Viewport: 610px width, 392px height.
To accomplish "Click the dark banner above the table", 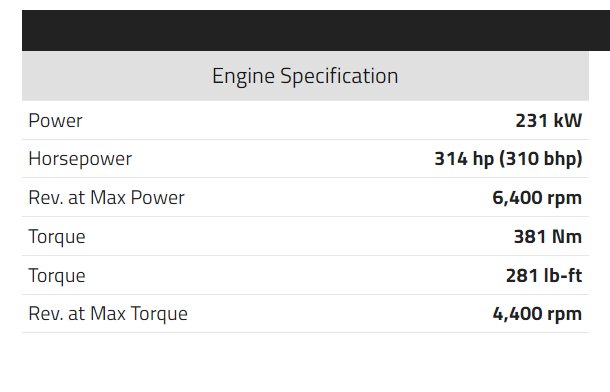I will point(316,31).
